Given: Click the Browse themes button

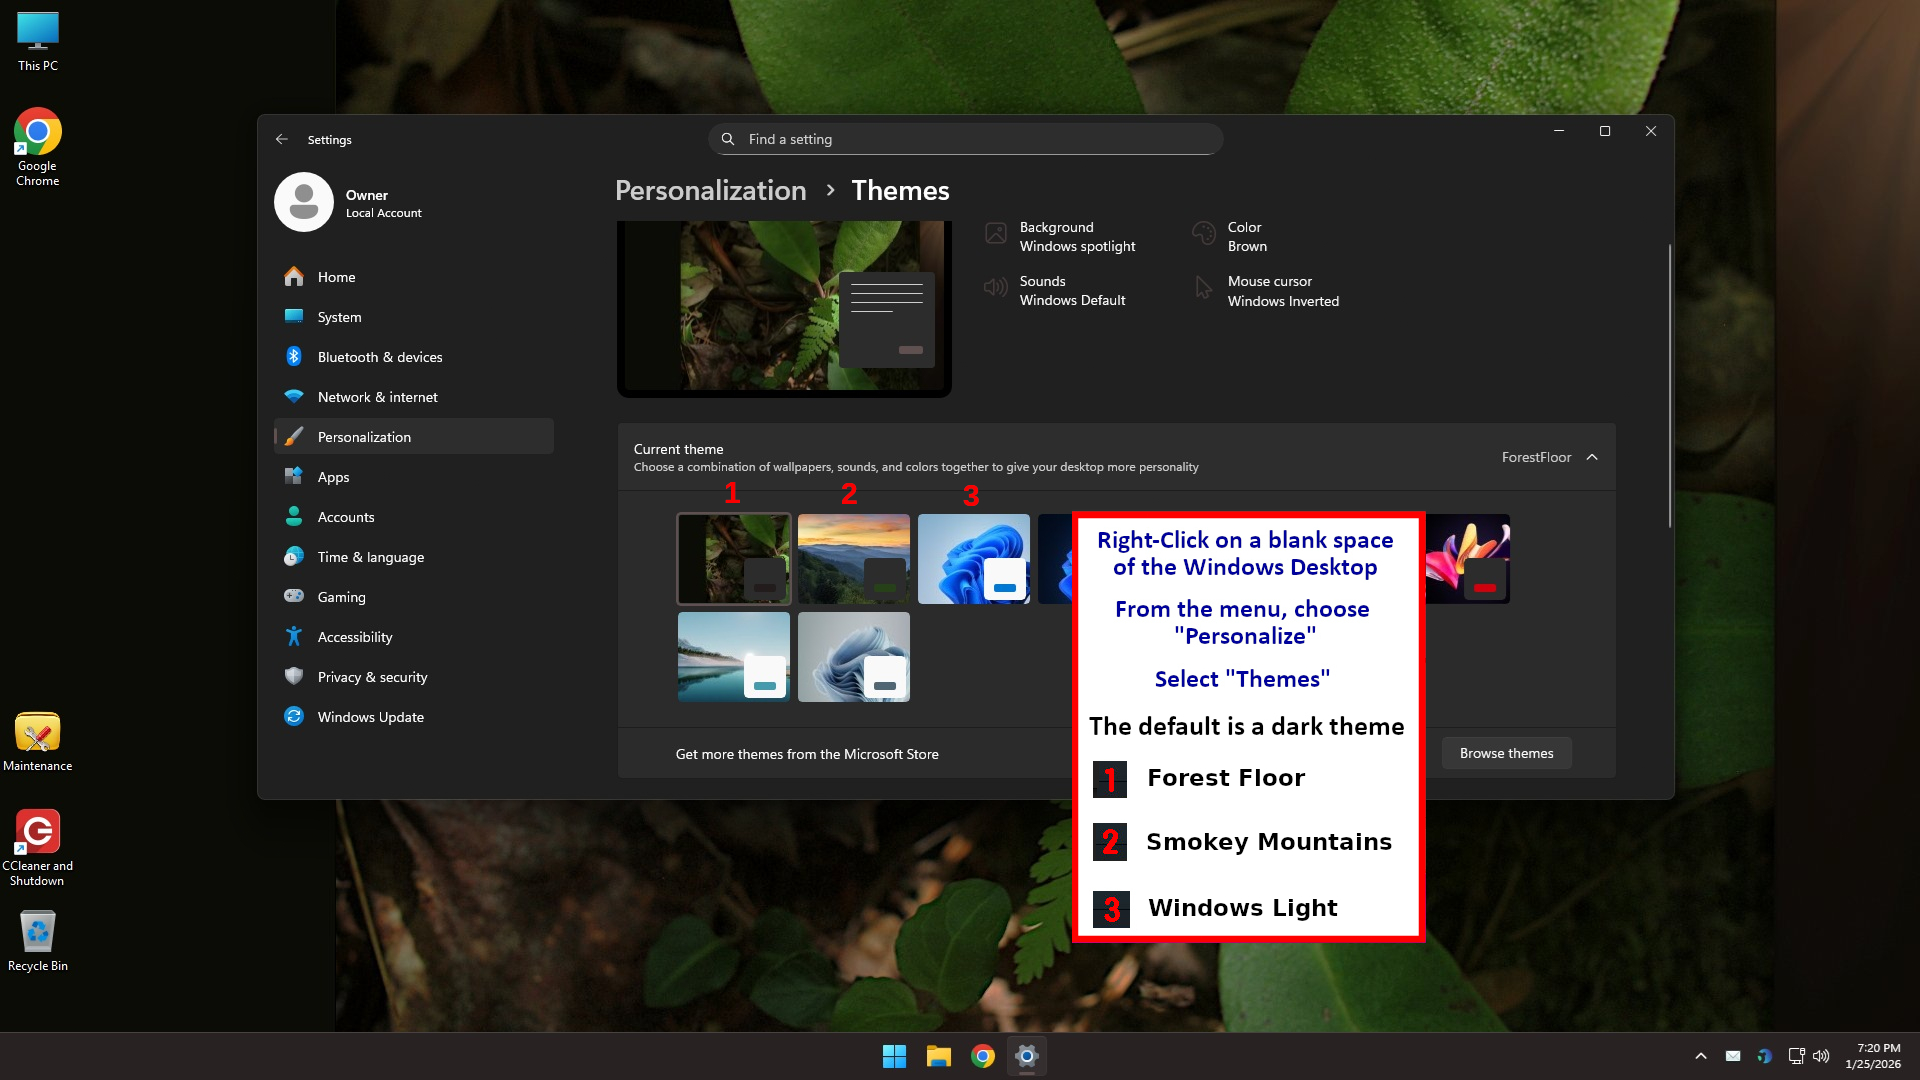Looking at the screenshot, I should [x=1506, y=753].
